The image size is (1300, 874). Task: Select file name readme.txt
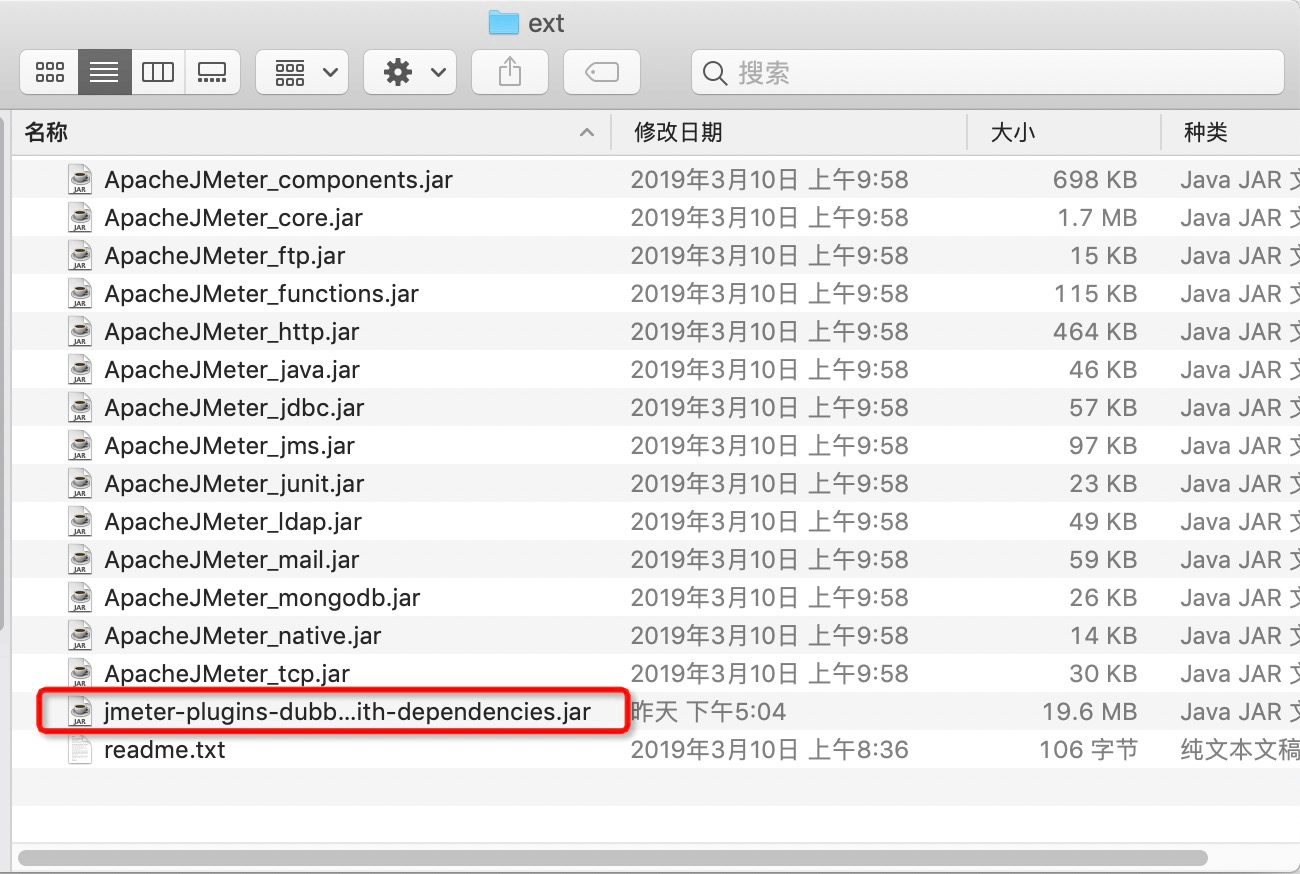pyautogui.click(x=165, y=750)
